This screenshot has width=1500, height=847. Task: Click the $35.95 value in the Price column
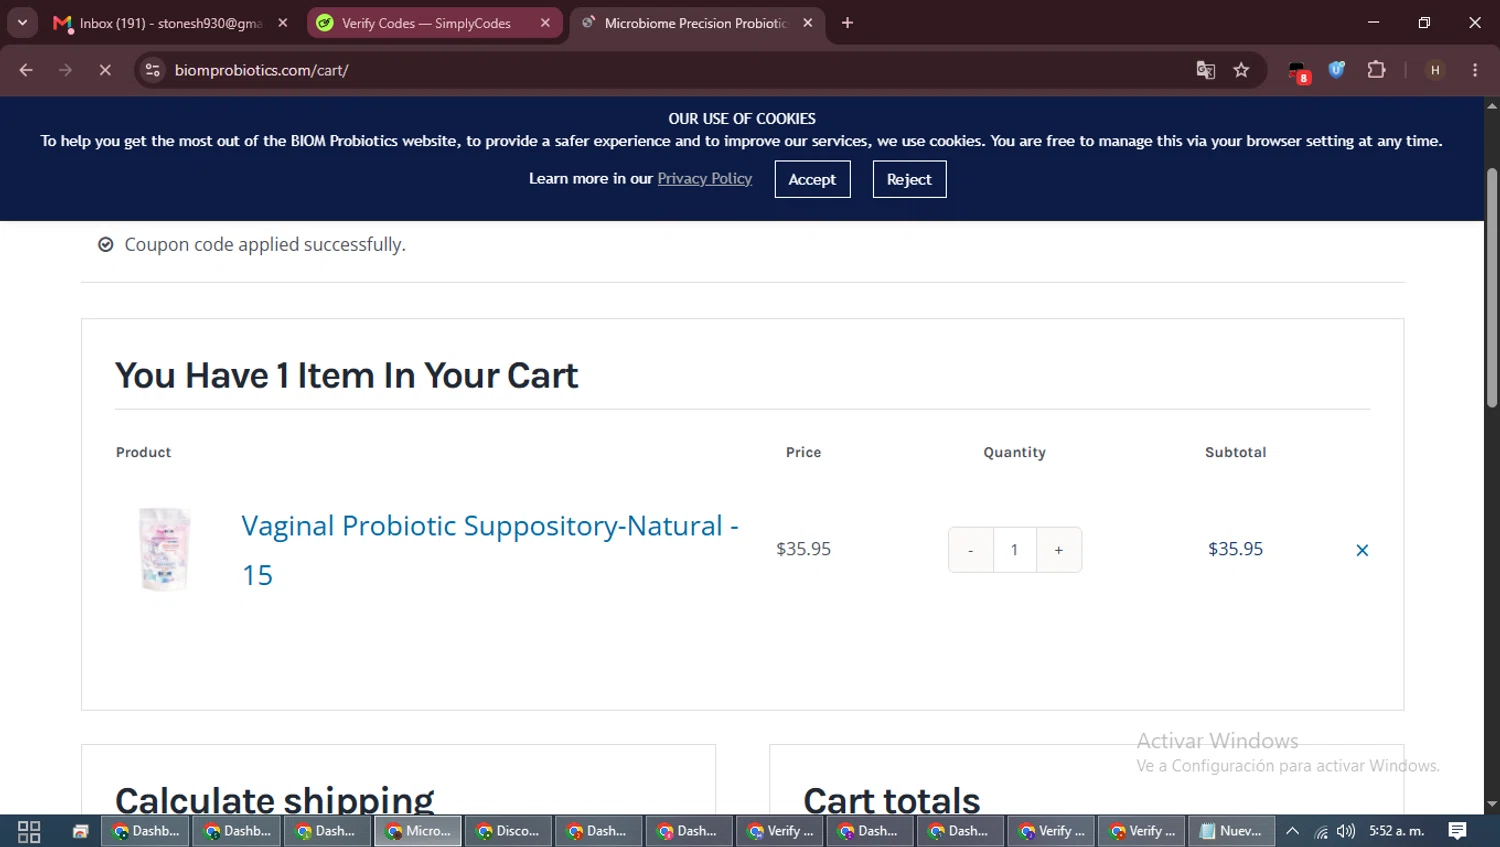point(803,549)
